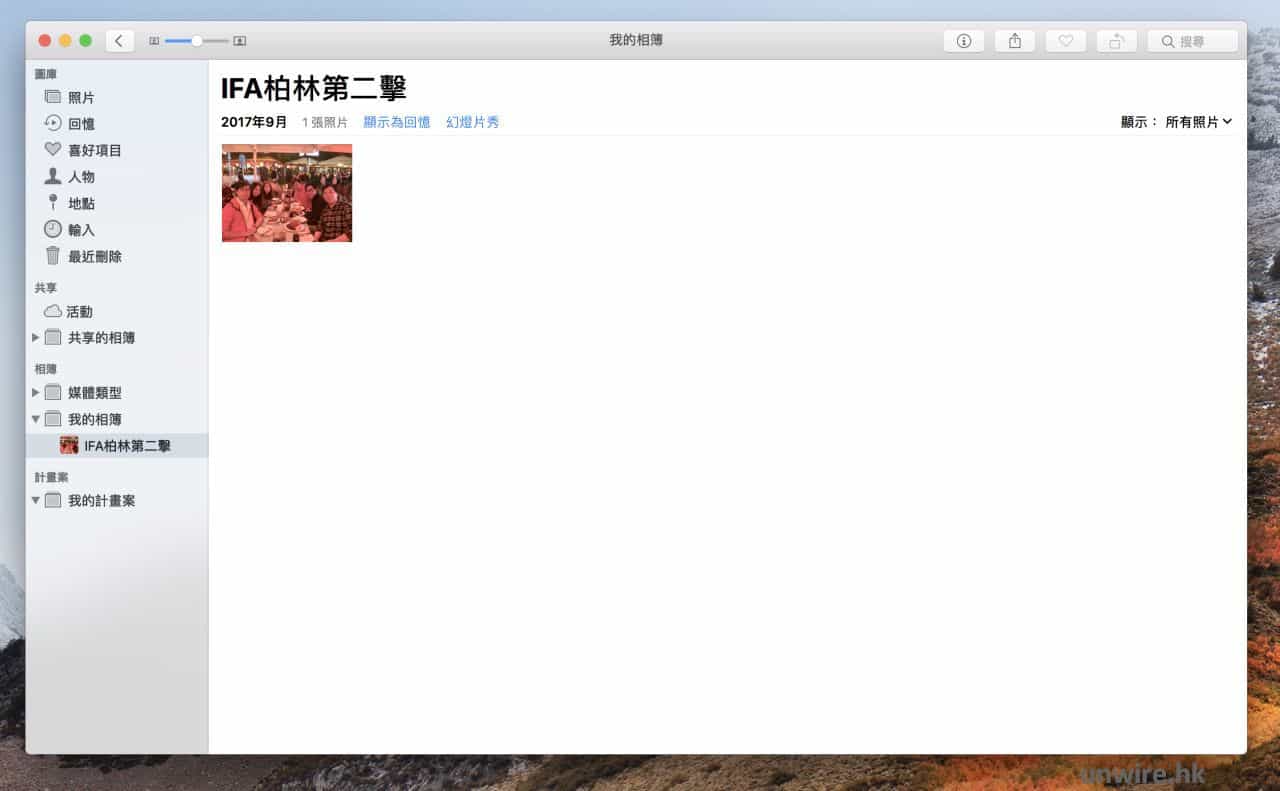Open the 顯示: 所有照片 dropdown
The image size is (1280, 791).
(1197, 122)
